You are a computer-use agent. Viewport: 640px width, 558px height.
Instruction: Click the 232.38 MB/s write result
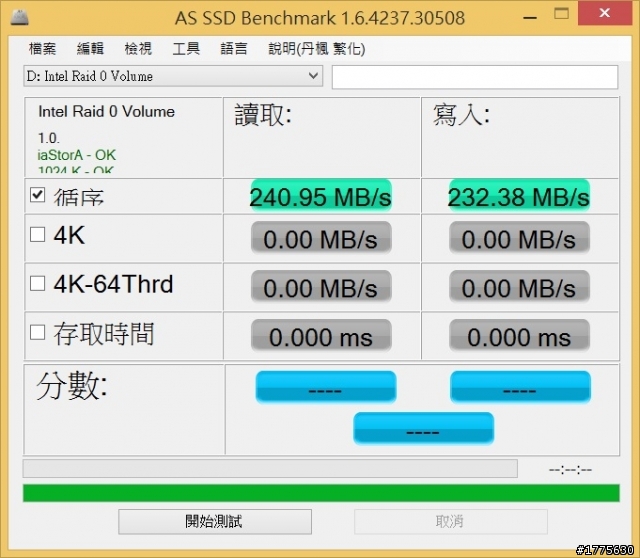(x=519, y=196)
